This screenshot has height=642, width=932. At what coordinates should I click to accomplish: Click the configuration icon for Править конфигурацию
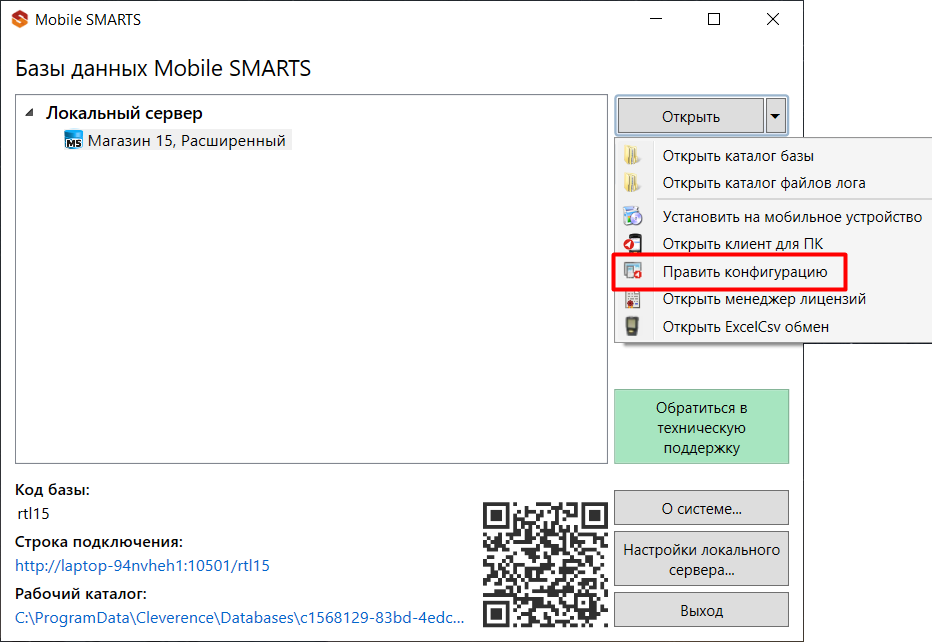tap(632, 272)
